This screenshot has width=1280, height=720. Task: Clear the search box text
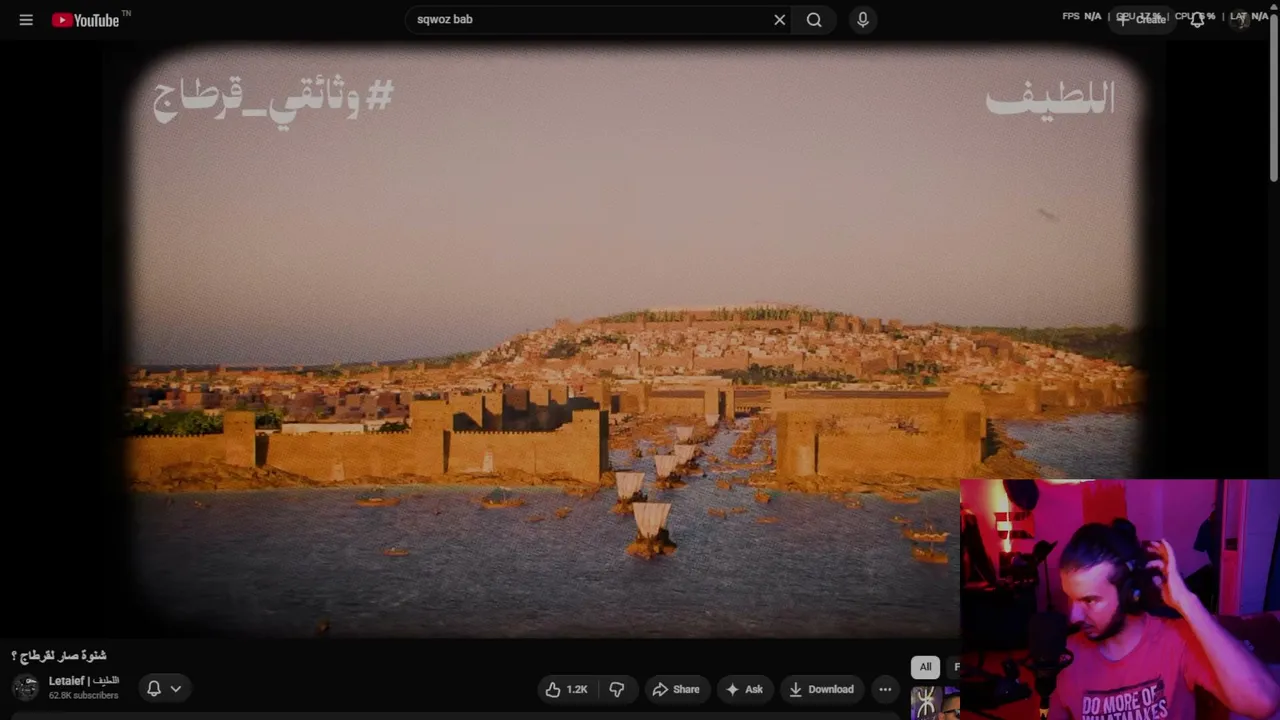pos(780,20)
